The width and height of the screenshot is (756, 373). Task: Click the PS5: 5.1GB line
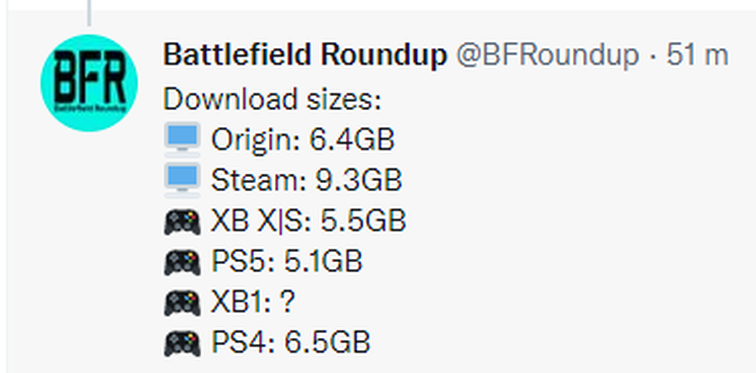pos(263,262)
